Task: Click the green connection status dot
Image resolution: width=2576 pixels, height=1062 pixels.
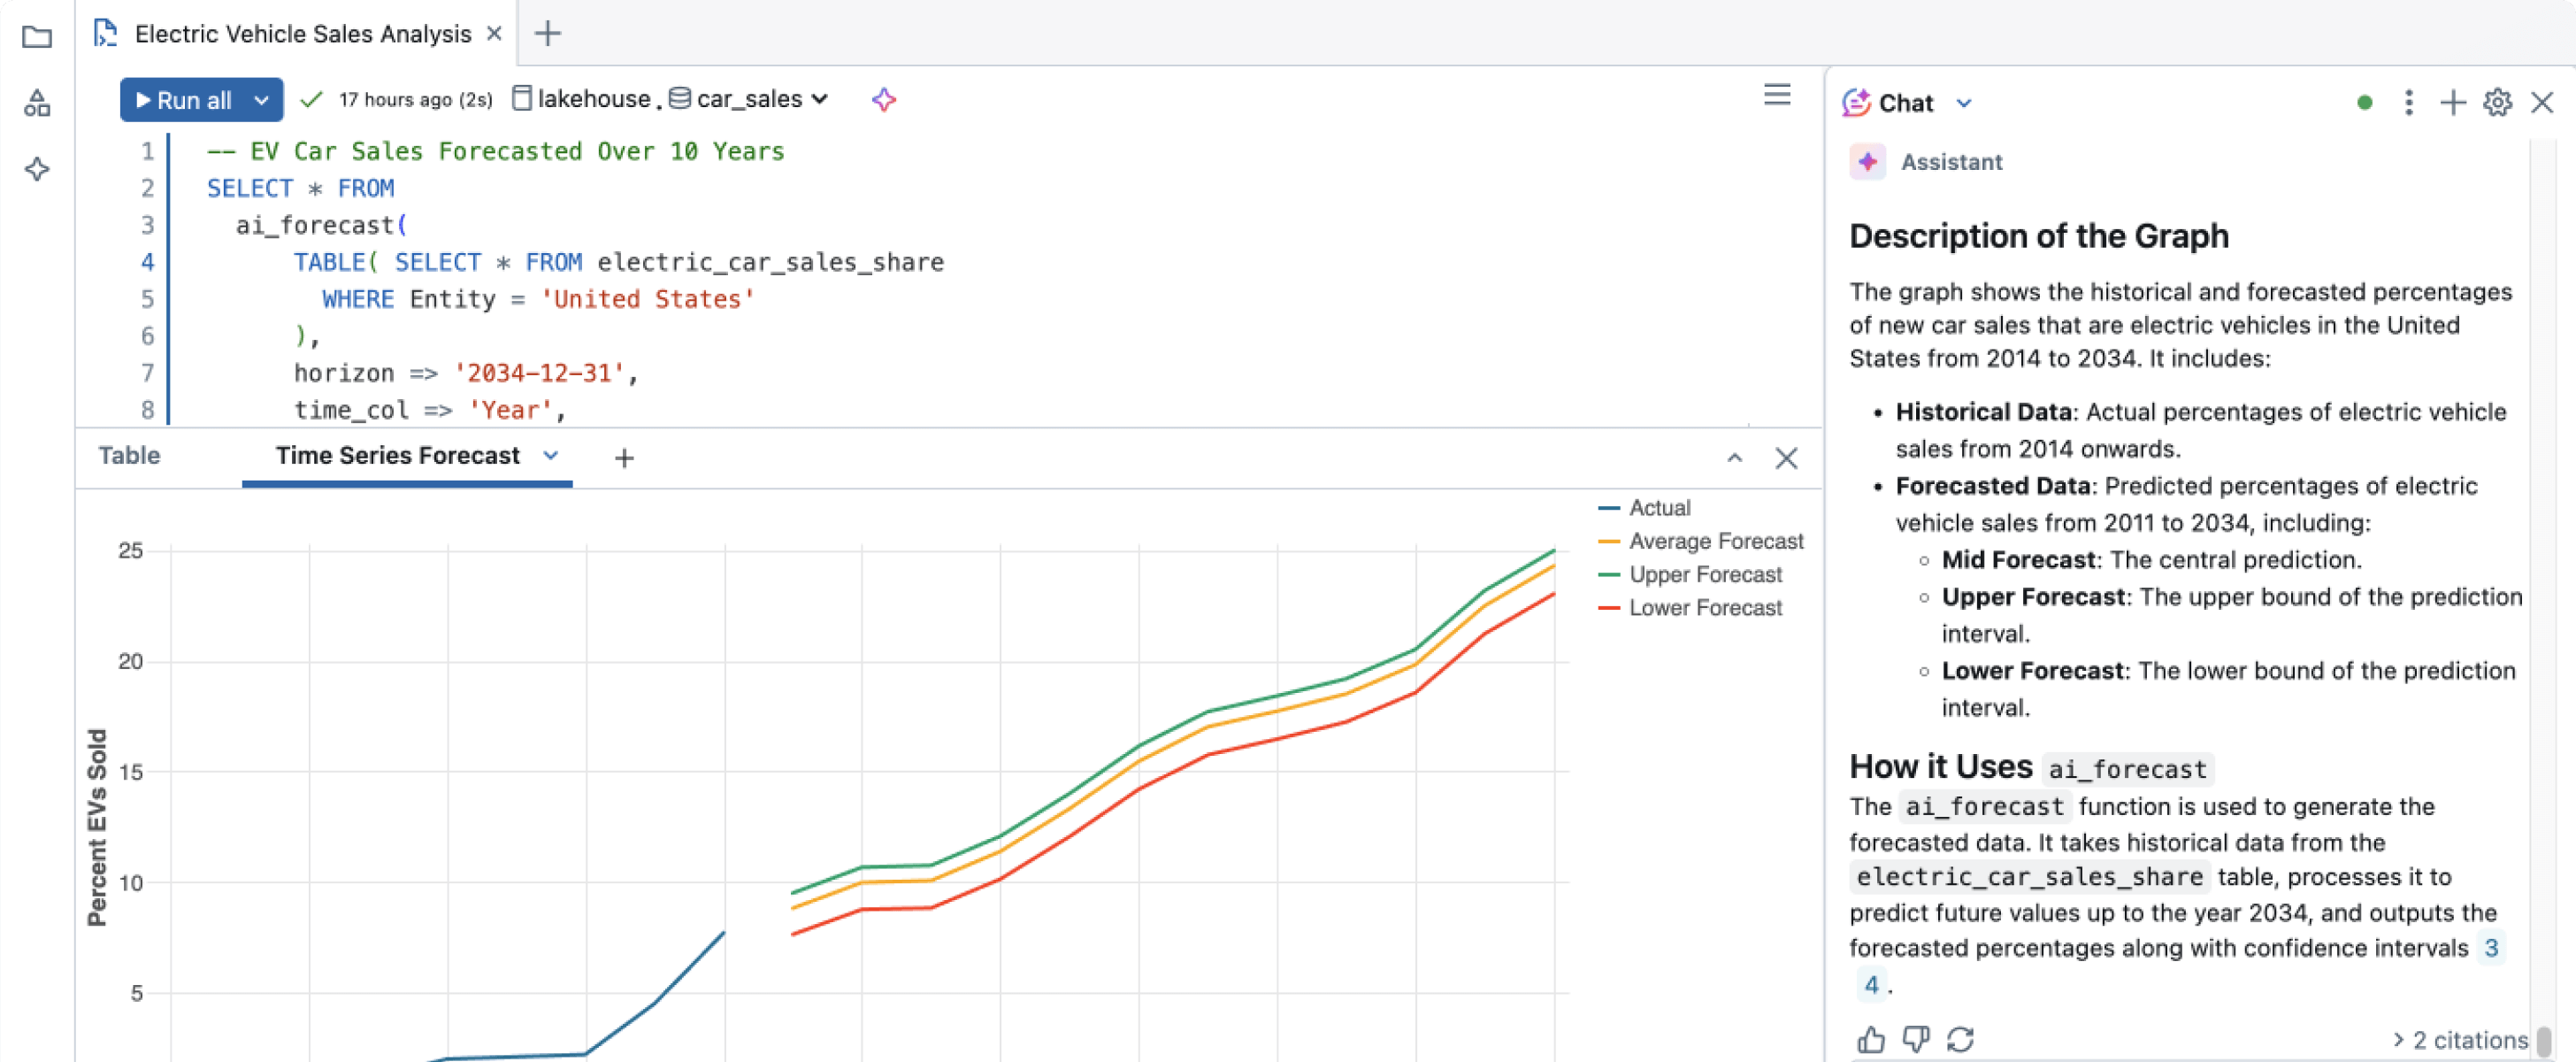Action: [2364, 102]
